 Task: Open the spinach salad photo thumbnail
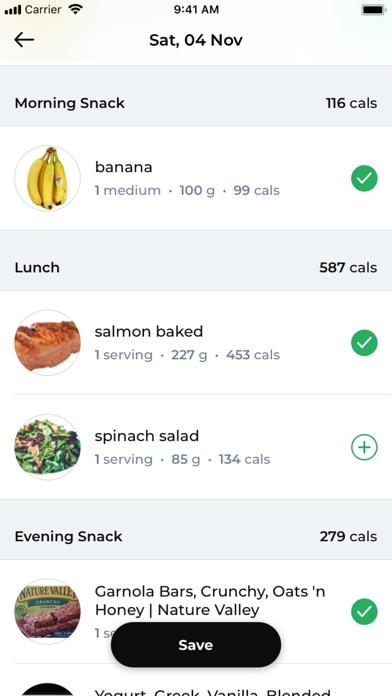pyautogui.click(x=48, y=447)
